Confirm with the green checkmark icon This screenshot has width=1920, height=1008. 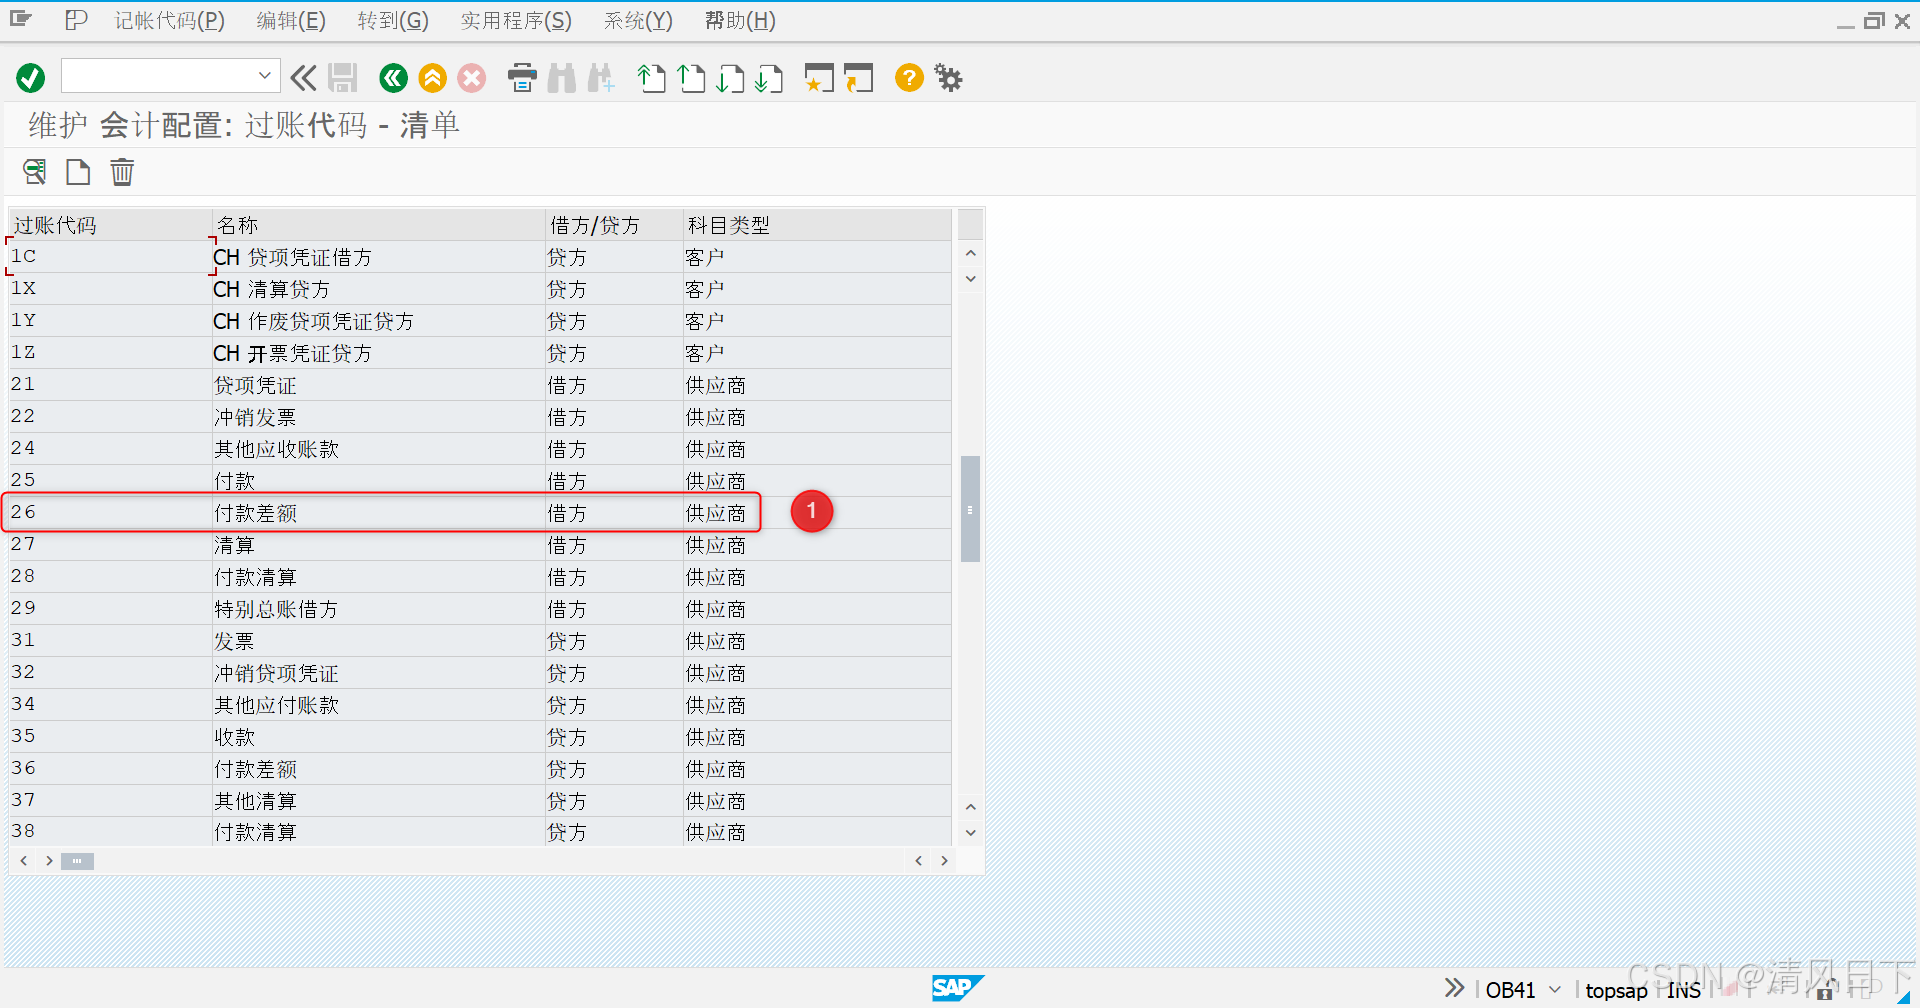point(30,77)
